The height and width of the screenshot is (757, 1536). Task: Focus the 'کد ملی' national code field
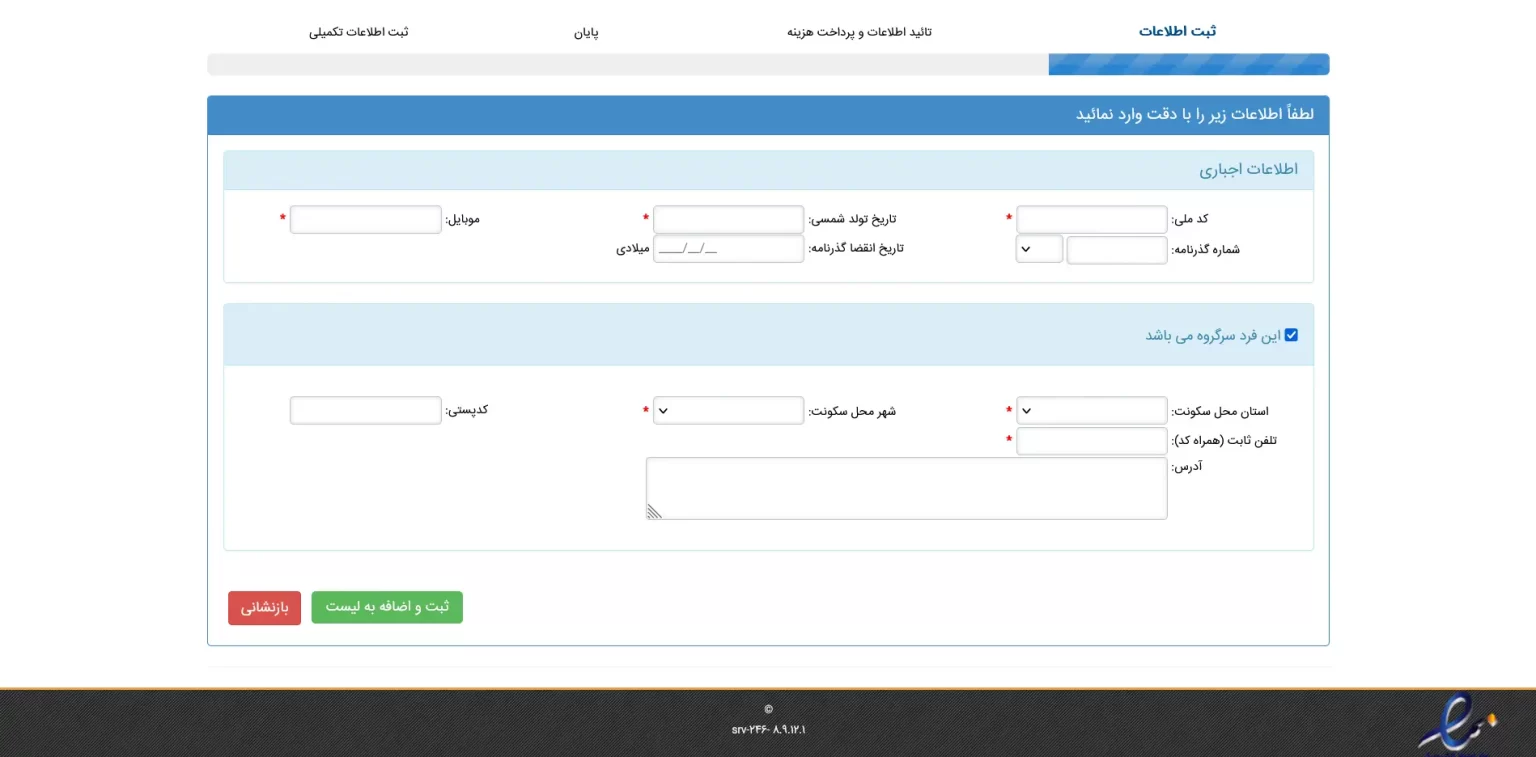(1091, 219)
